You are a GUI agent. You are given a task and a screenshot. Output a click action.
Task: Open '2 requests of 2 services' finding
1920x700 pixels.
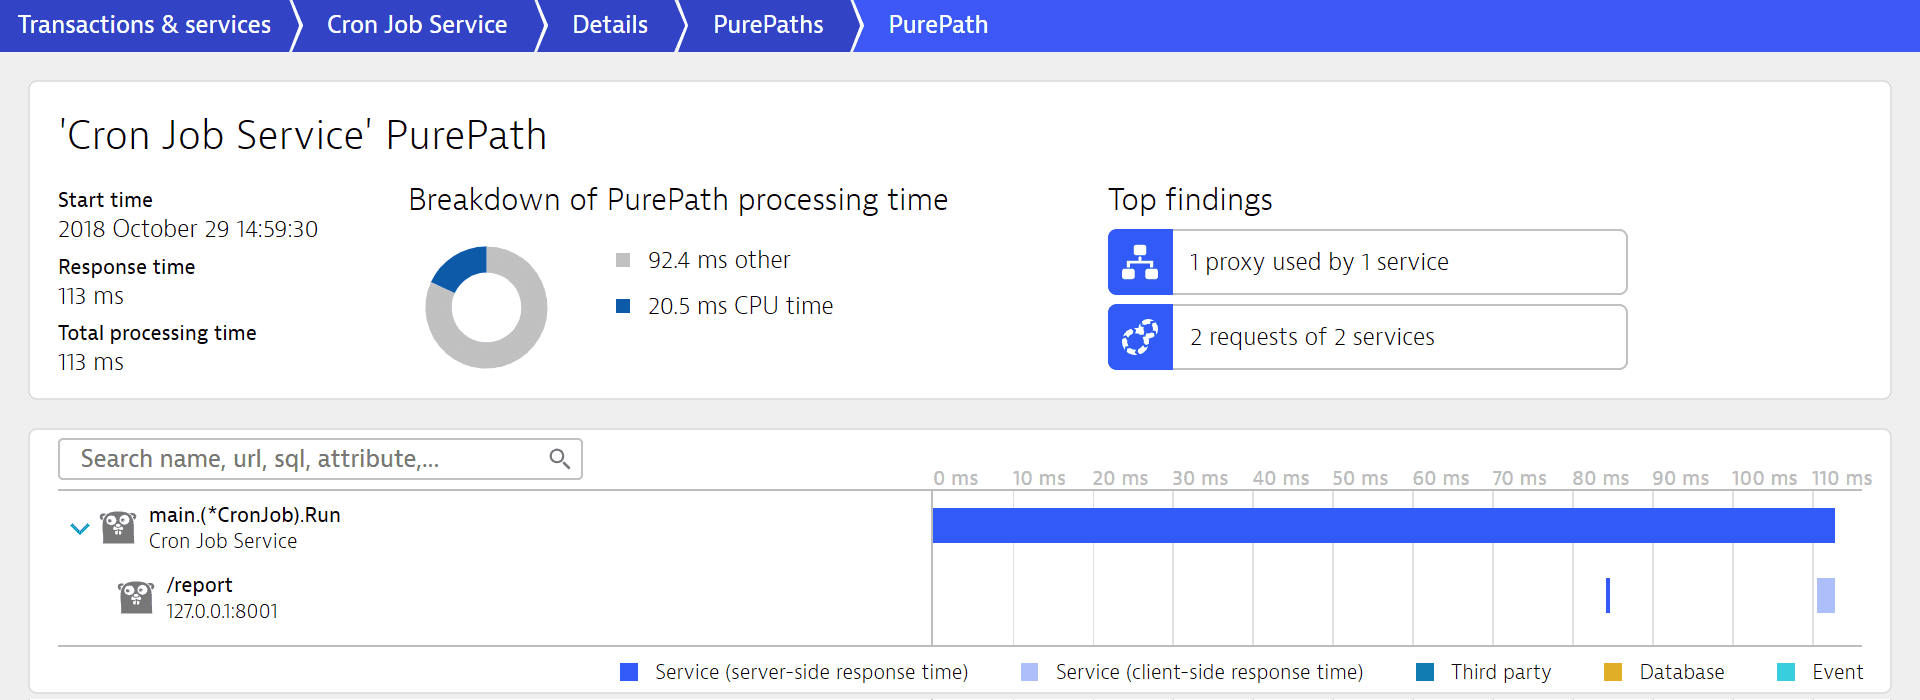coord(1367,337)
